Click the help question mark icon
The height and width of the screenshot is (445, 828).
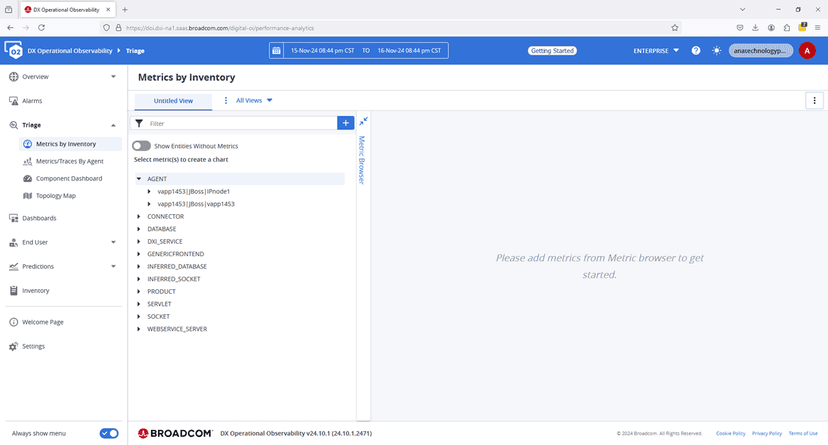(x=695, y=50)
